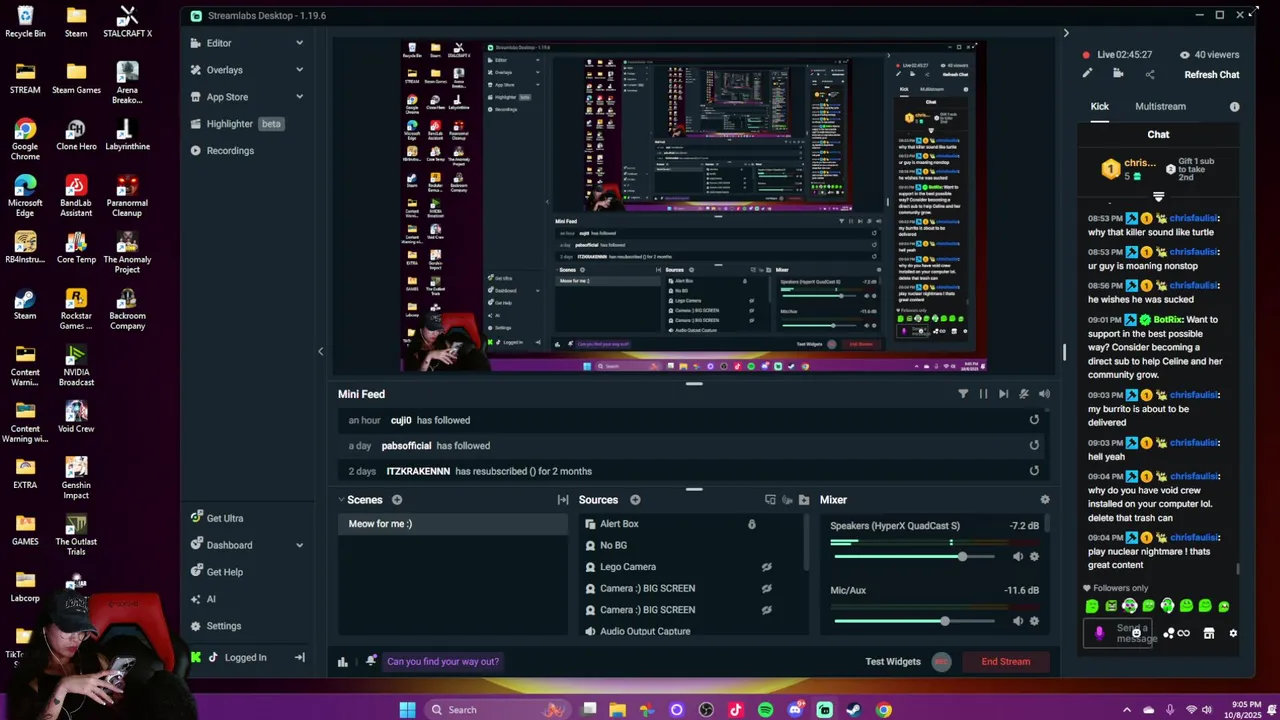Viewport: 1280px width, 720px height.
Task: Click the End Stream button
Action: (1005, 661)
